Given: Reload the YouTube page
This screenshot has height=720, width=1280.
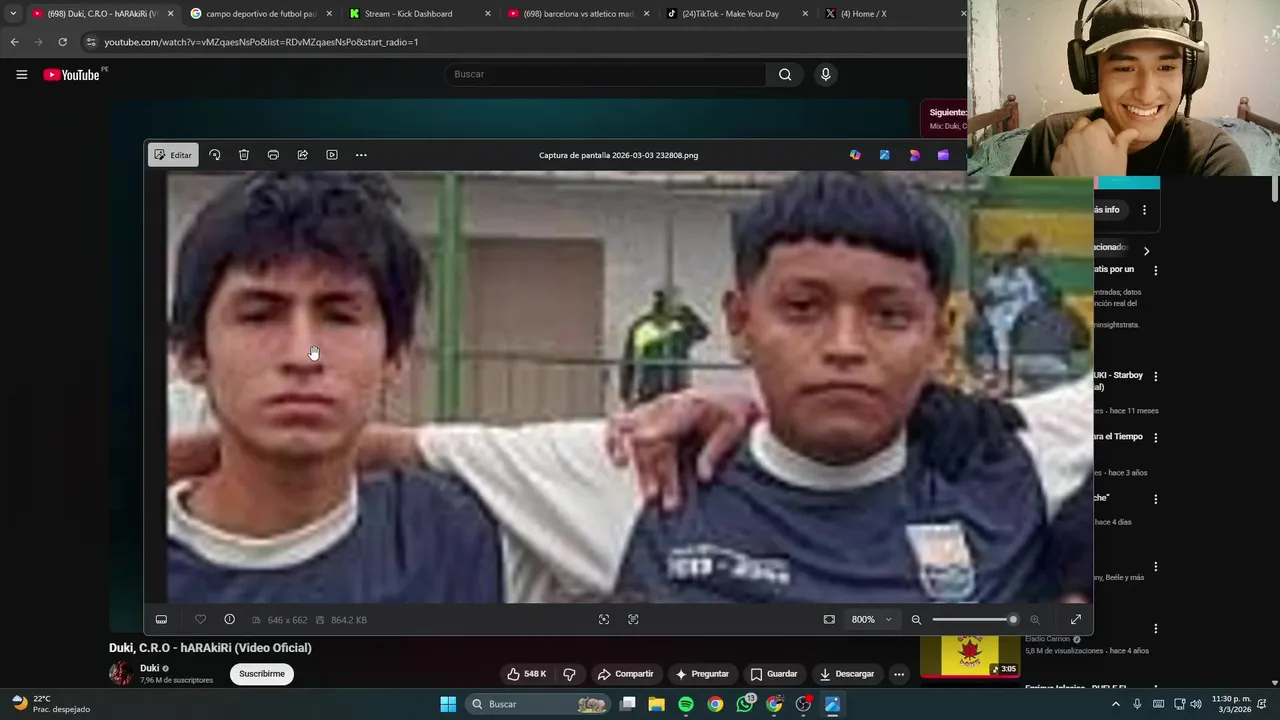Looking at the screenshot, I should click(x=62, y=42).
